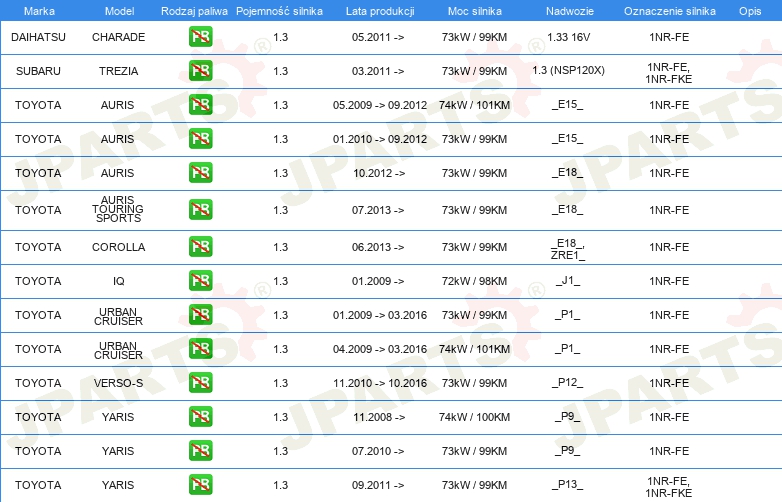This screenshot has width=782, height=502.
Task: Click body code '_J1_'
Action: (568, 281)
